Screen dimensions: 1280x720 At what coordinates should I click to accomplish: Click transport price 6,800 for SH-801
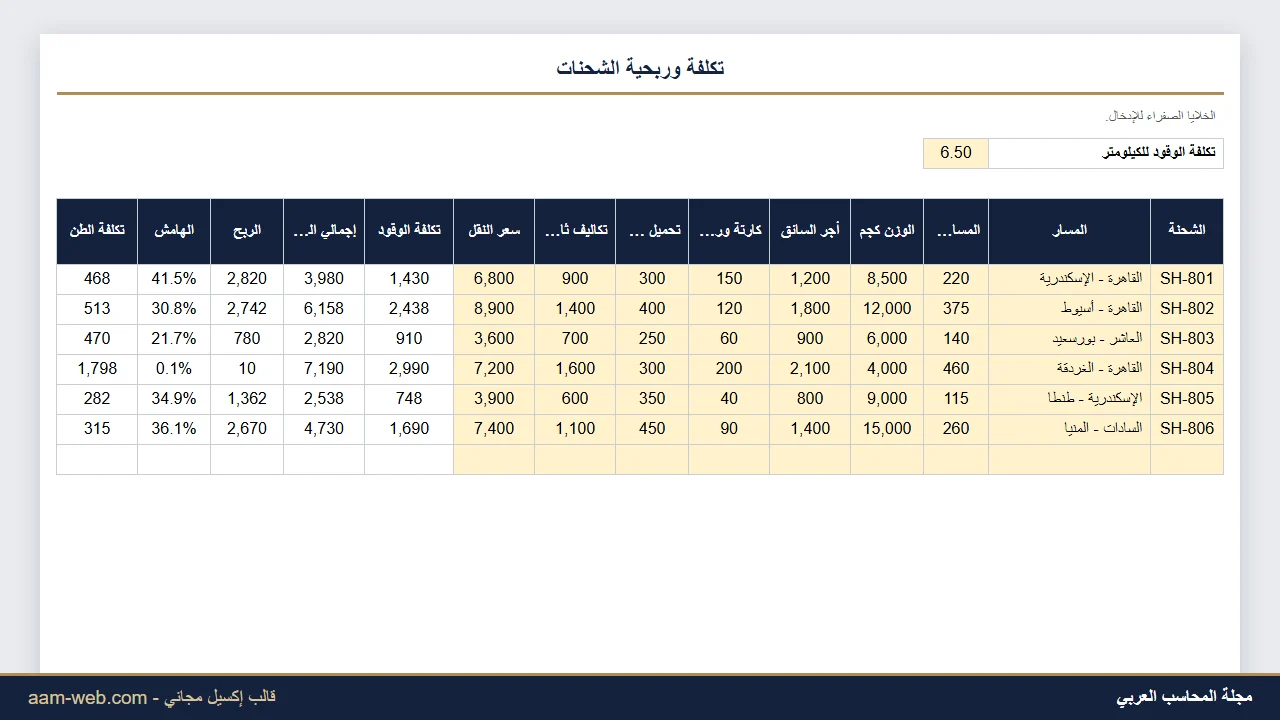(494, 279)
